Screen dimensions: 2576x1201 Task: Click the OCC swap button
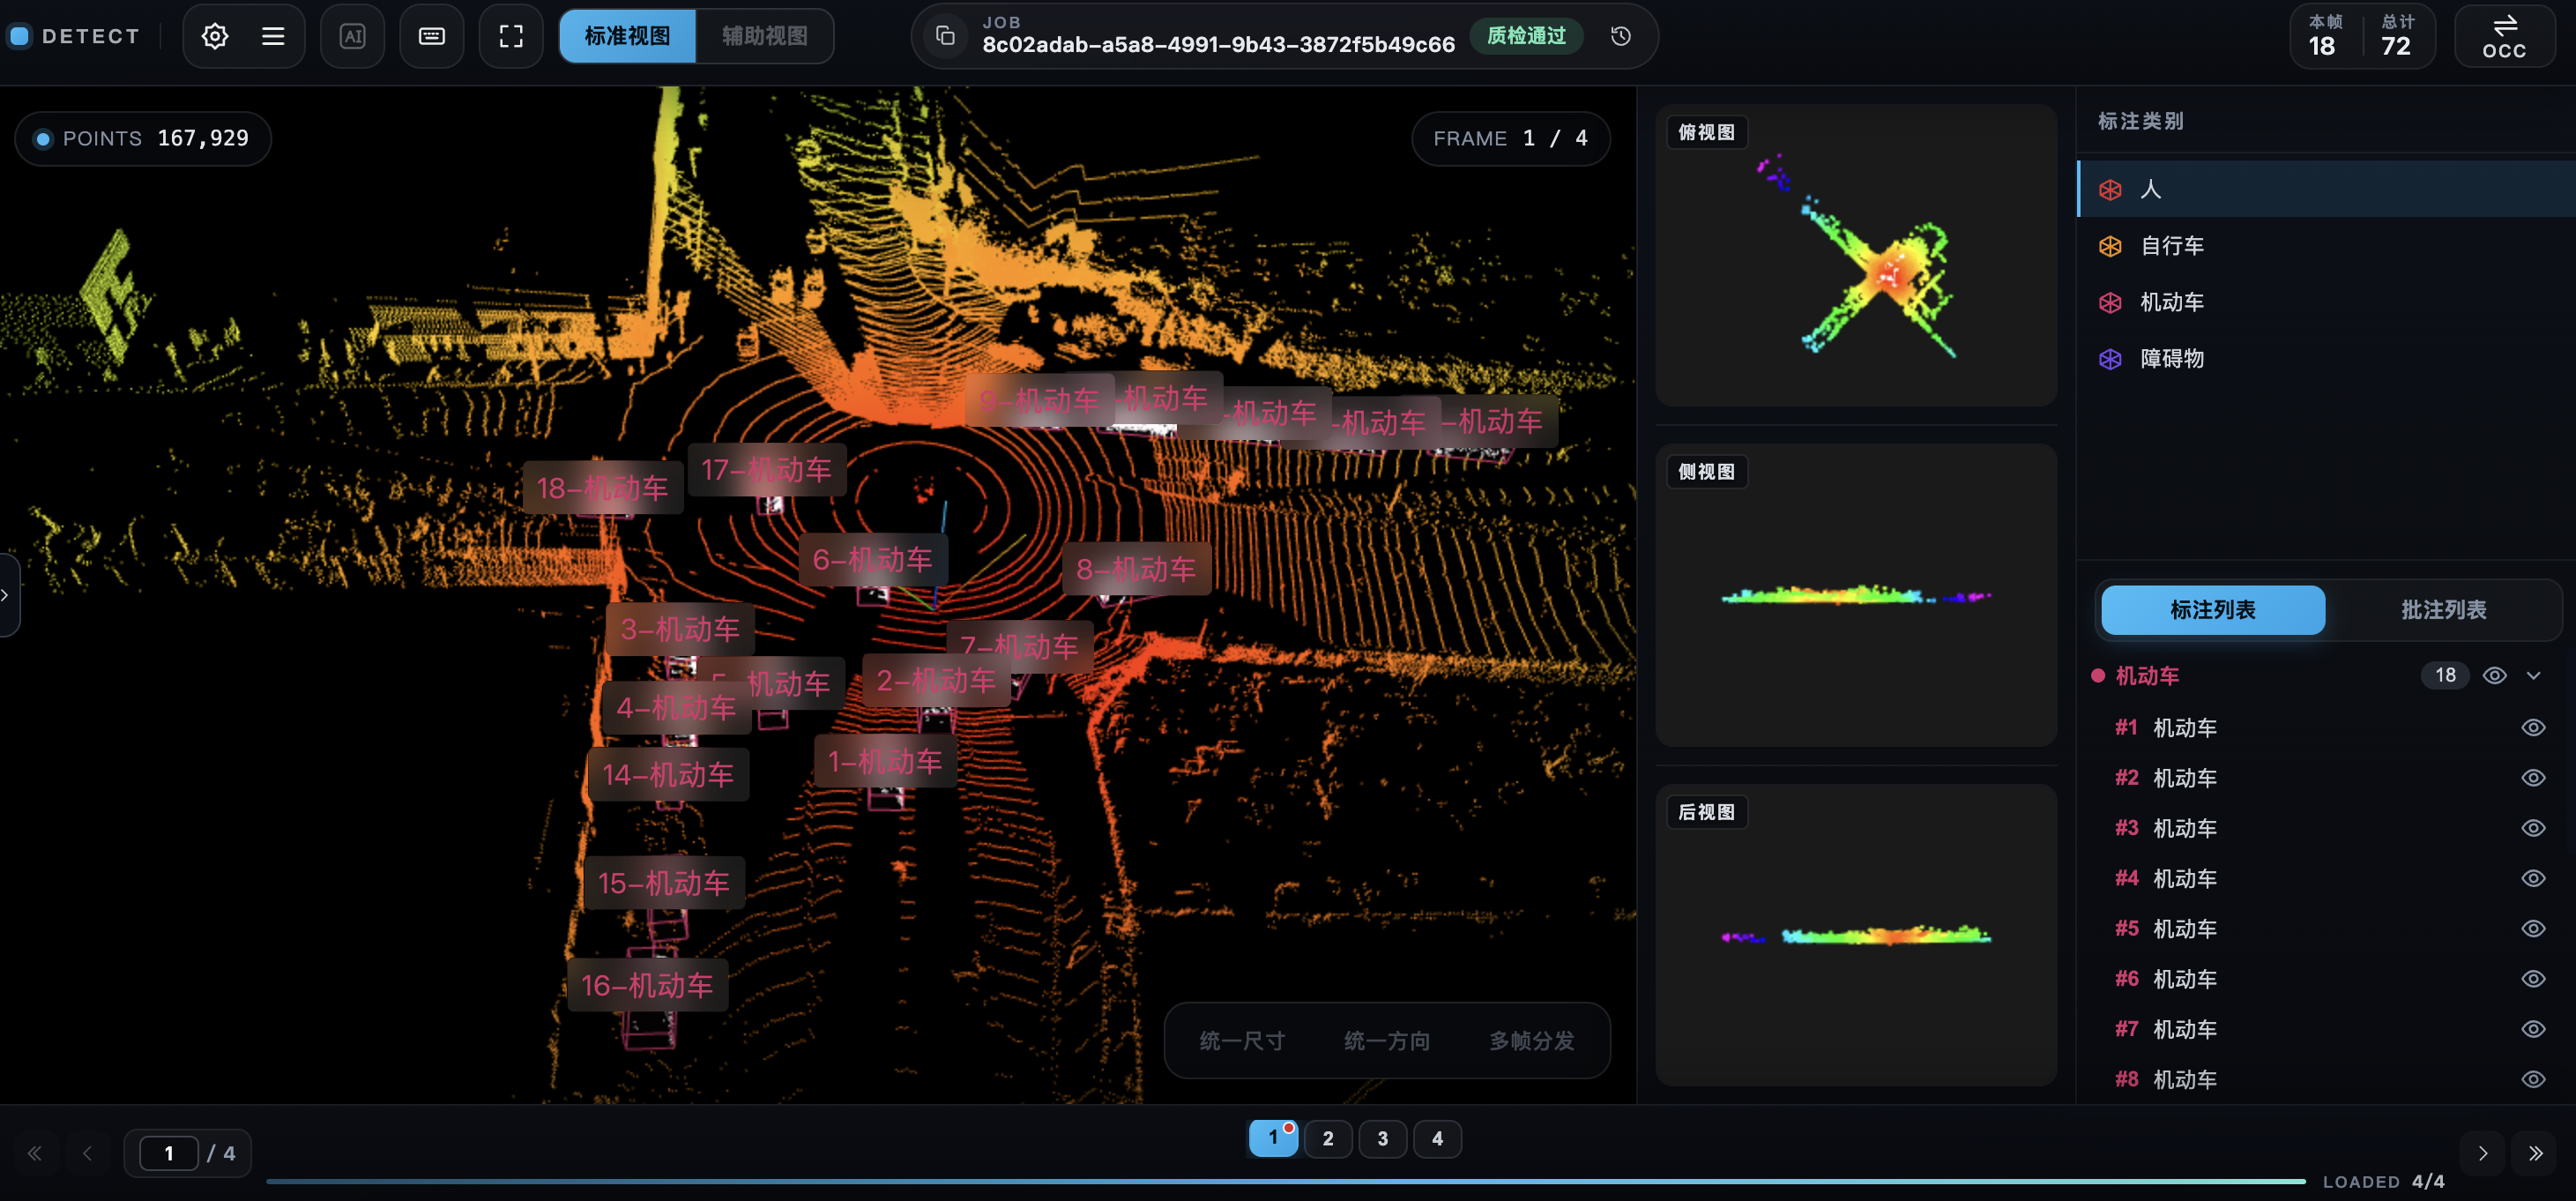2504,36
